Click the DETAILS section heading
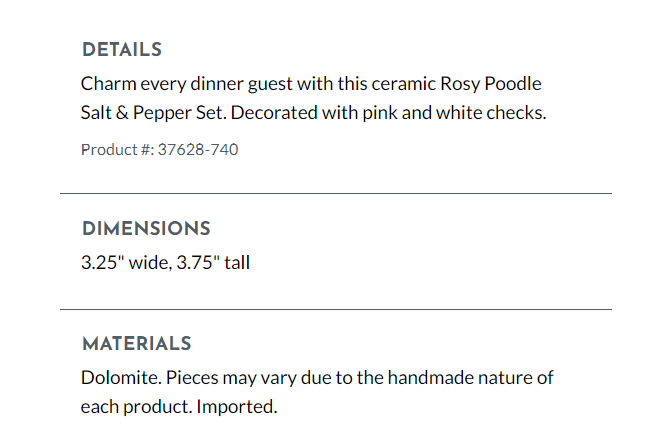The height and width of the screenshot is (429, 661). (x=121, y=50)
